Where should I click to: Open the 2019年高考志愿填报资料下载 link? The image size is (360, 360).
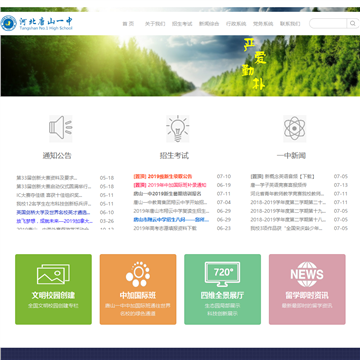pyautogui.click(x=165, y=228)
